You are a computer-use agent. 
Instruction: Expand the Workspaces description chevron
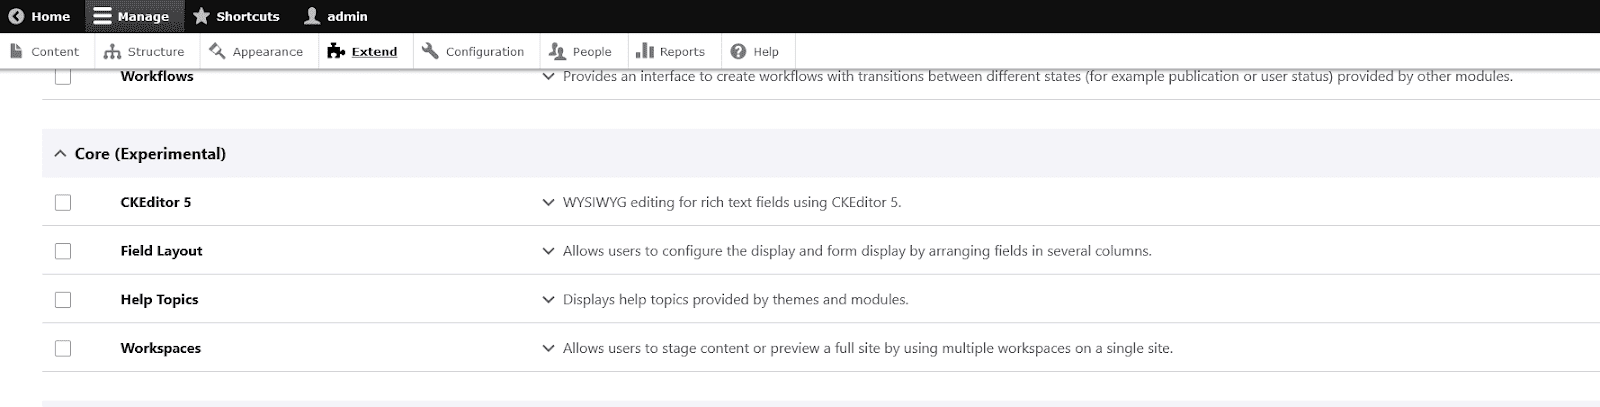(548, 348)
